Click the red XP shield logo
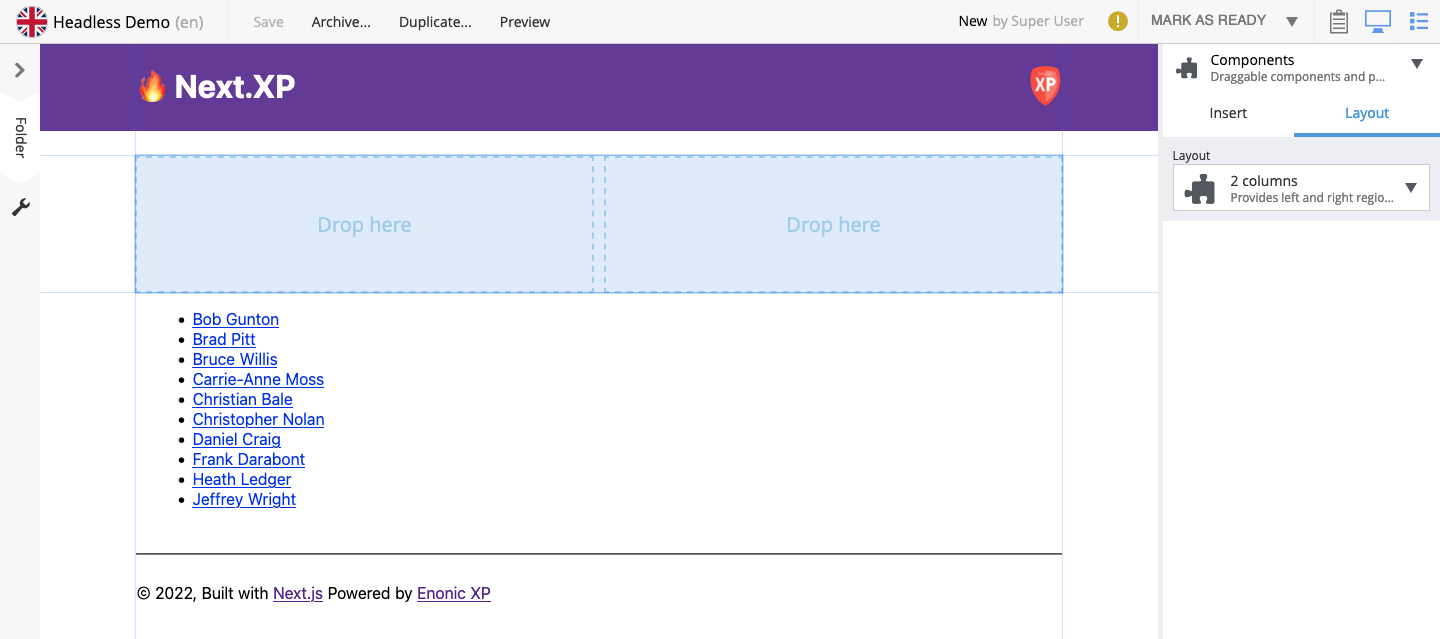The image size is (1440, 639). coord(1045,86)
